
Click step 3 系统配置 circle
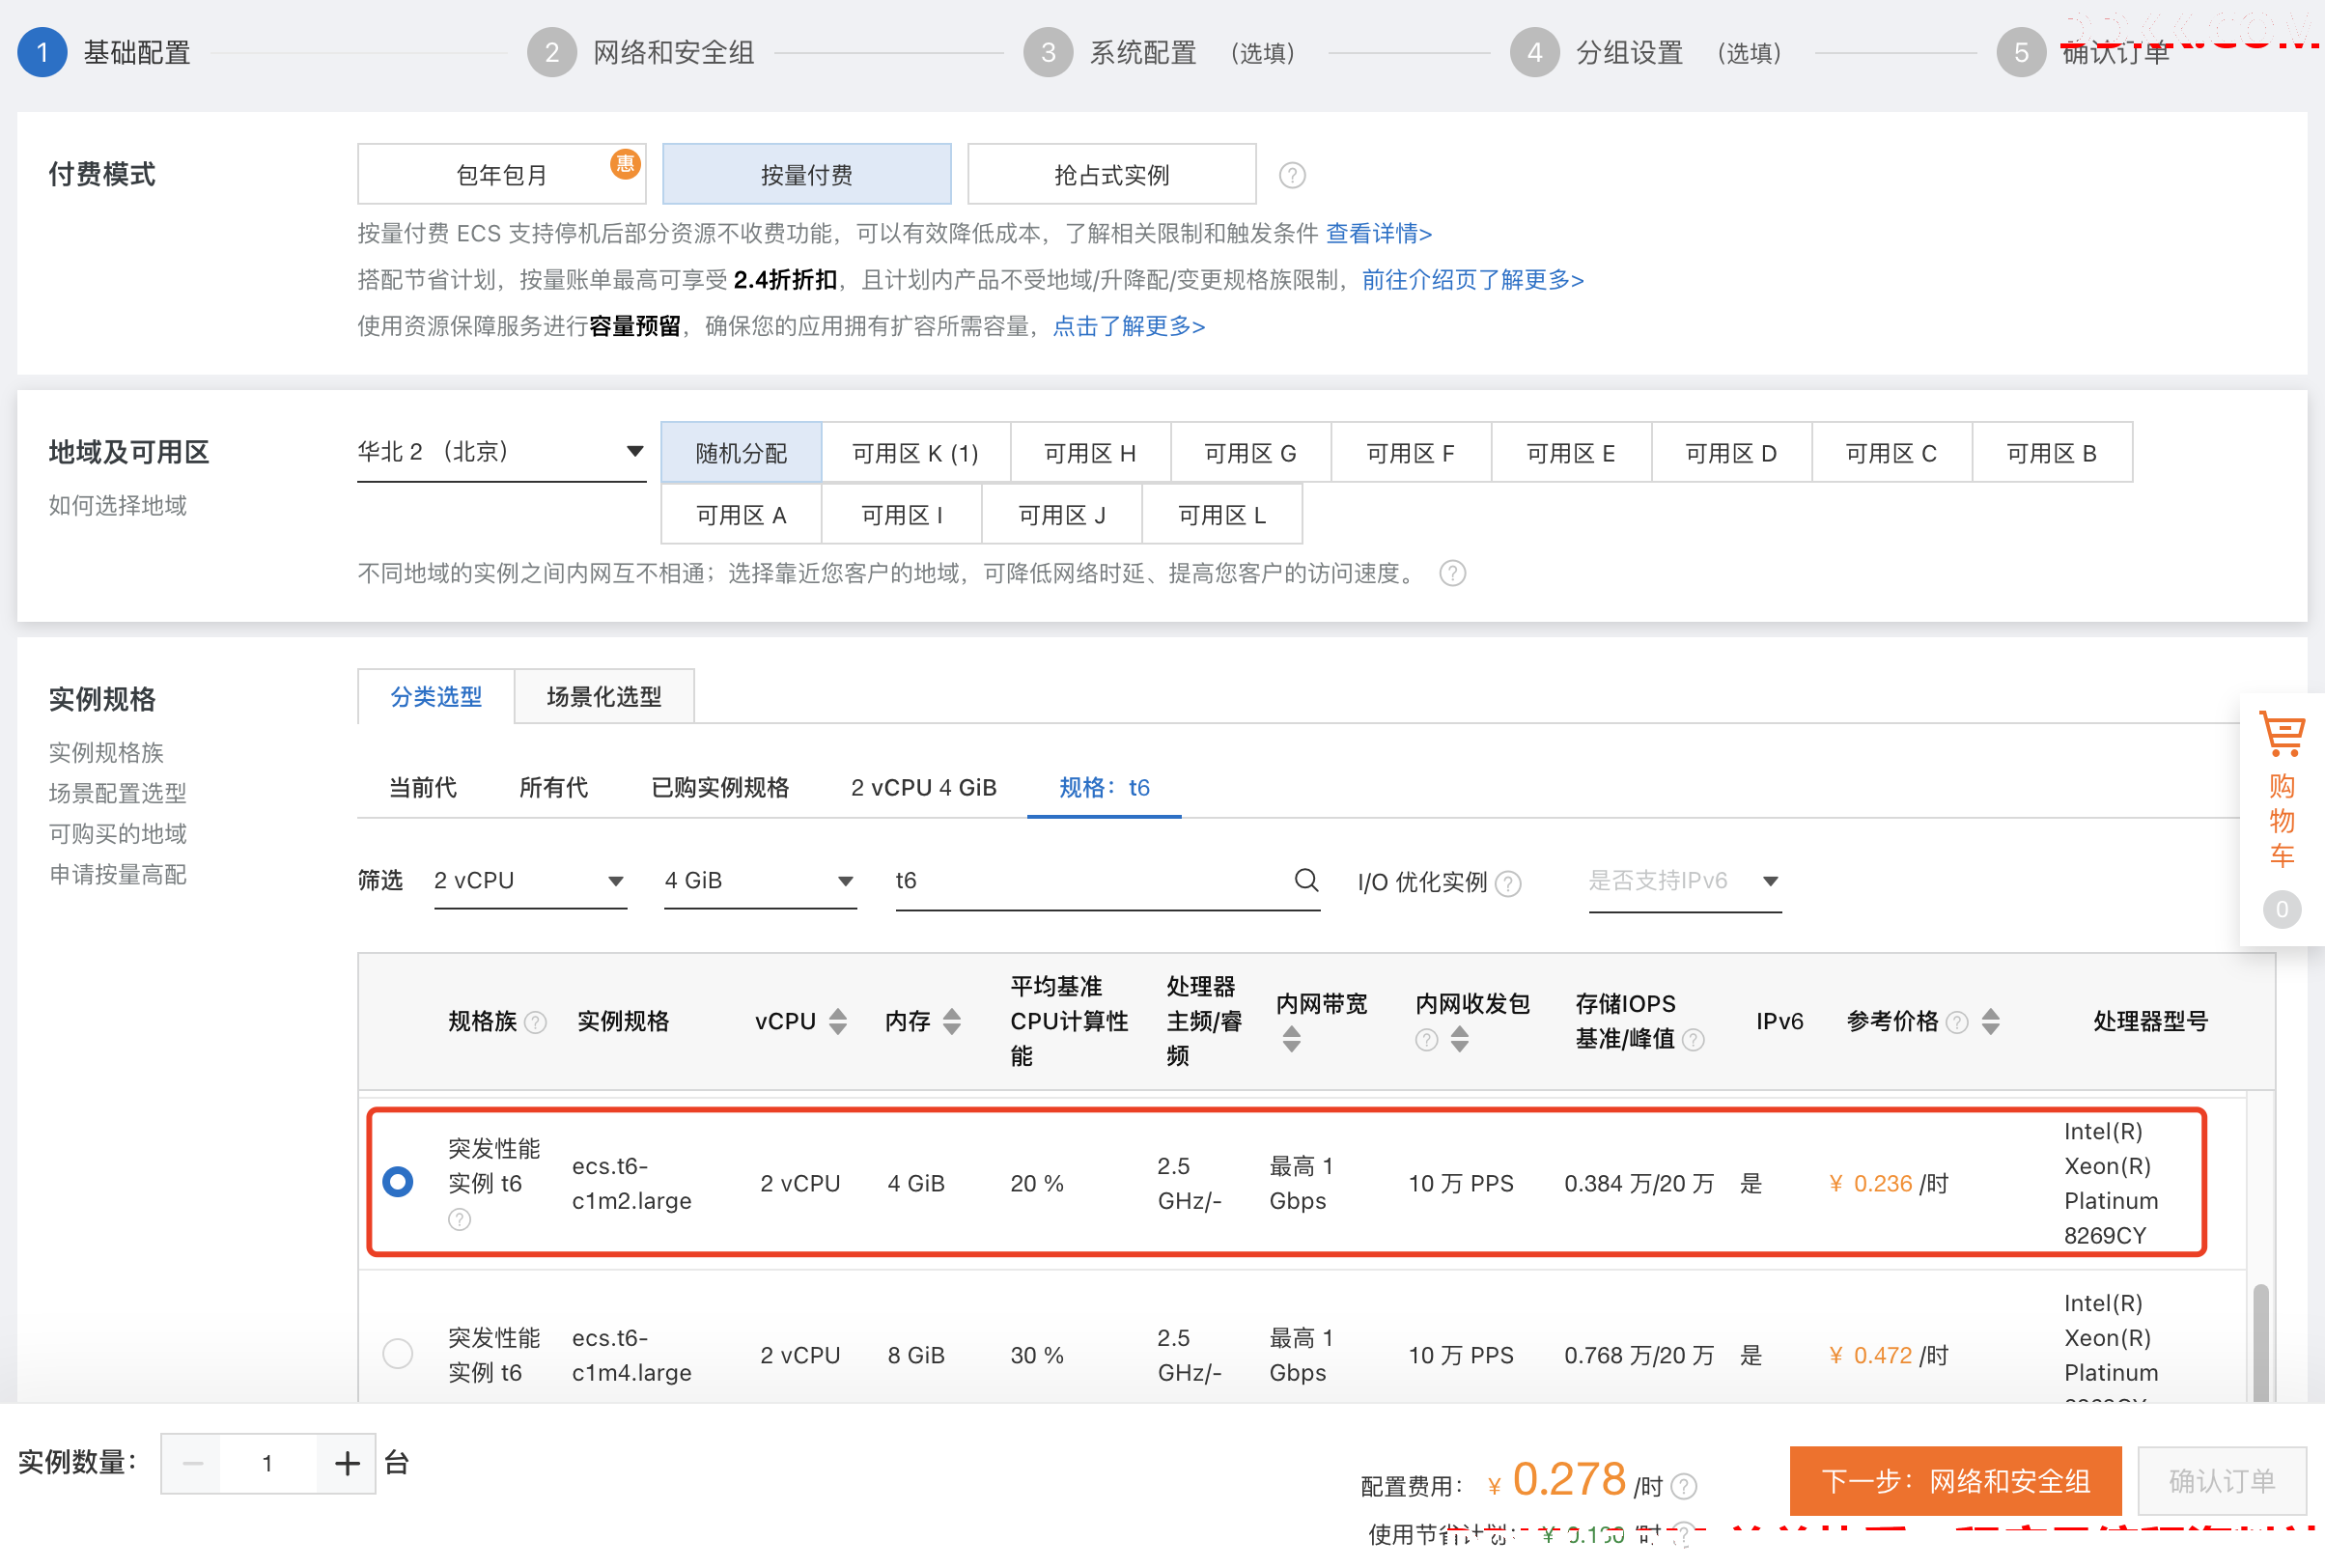(x=1047, y=52)
